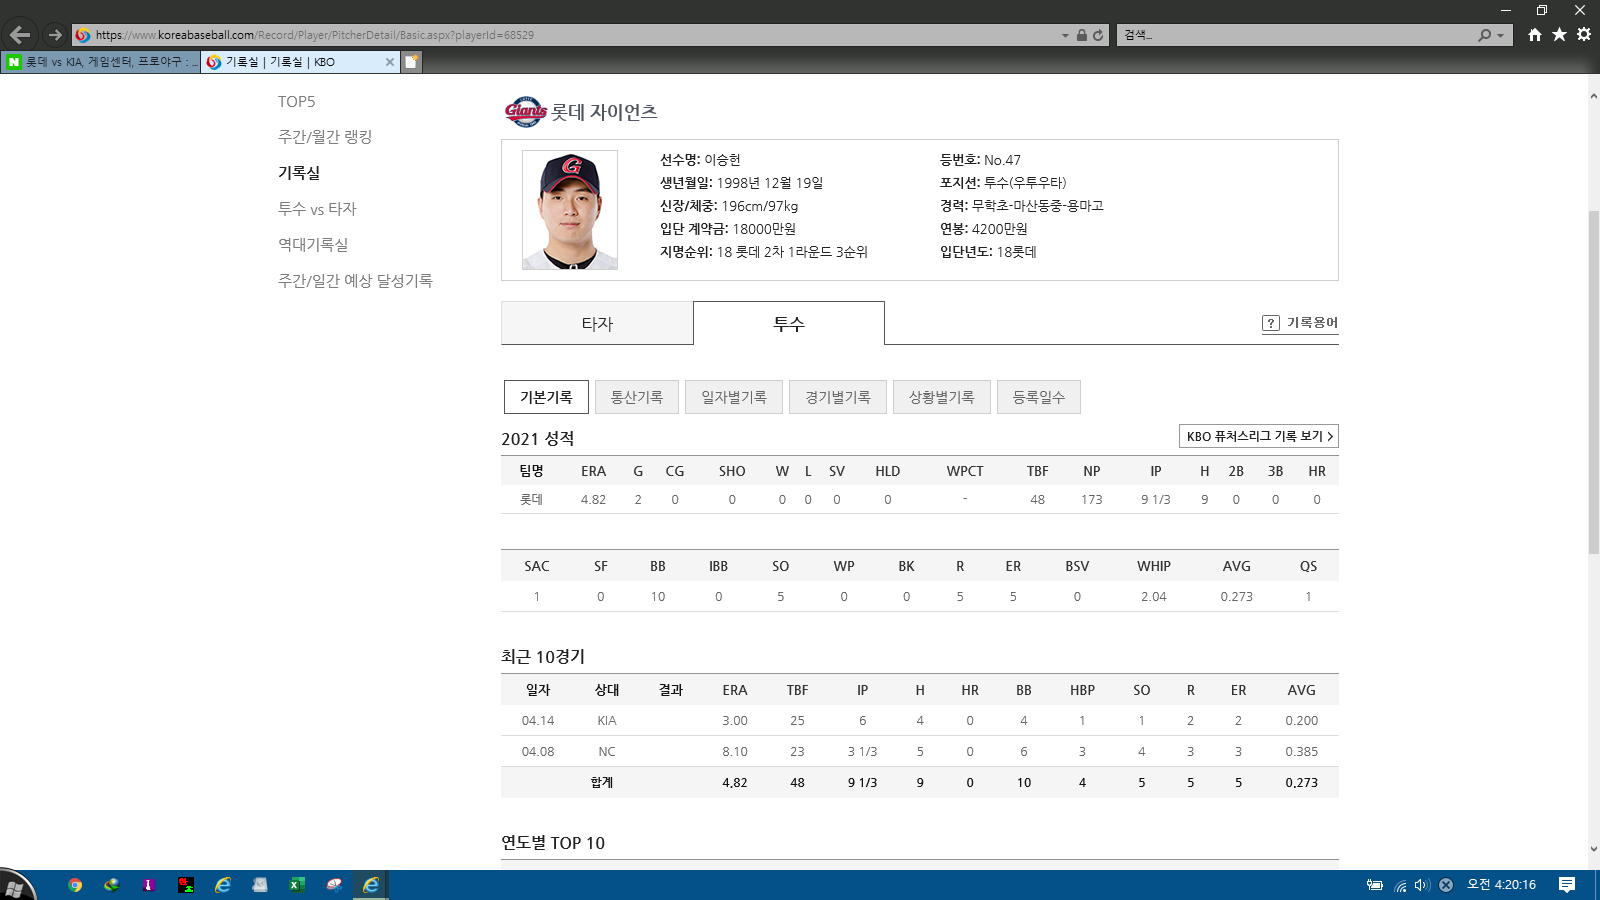
Task: Click the player photo of 이승헌
Action: coord(570,210)
